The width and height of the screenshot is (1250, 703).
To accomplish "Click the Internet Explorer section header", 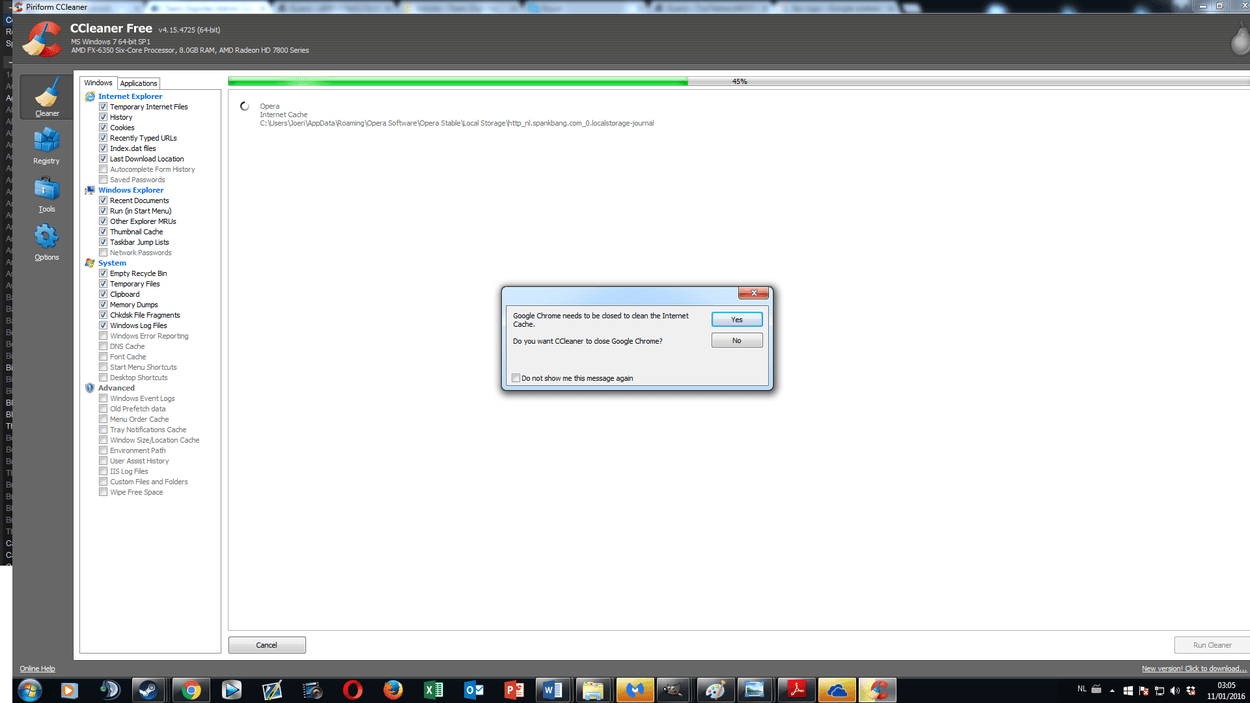I will [x=130, y=96].
